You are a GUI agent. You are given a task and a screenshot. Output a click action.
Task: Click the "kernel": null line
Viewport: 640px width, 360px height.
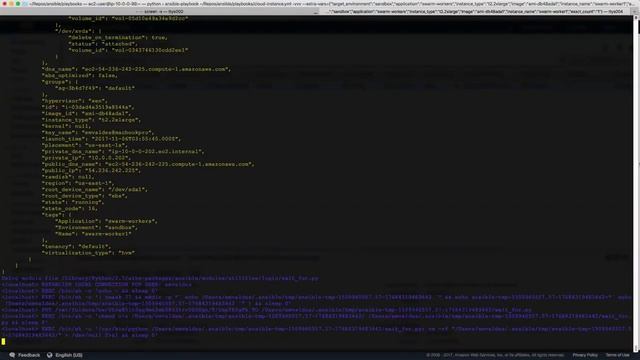tap(67, 126)
